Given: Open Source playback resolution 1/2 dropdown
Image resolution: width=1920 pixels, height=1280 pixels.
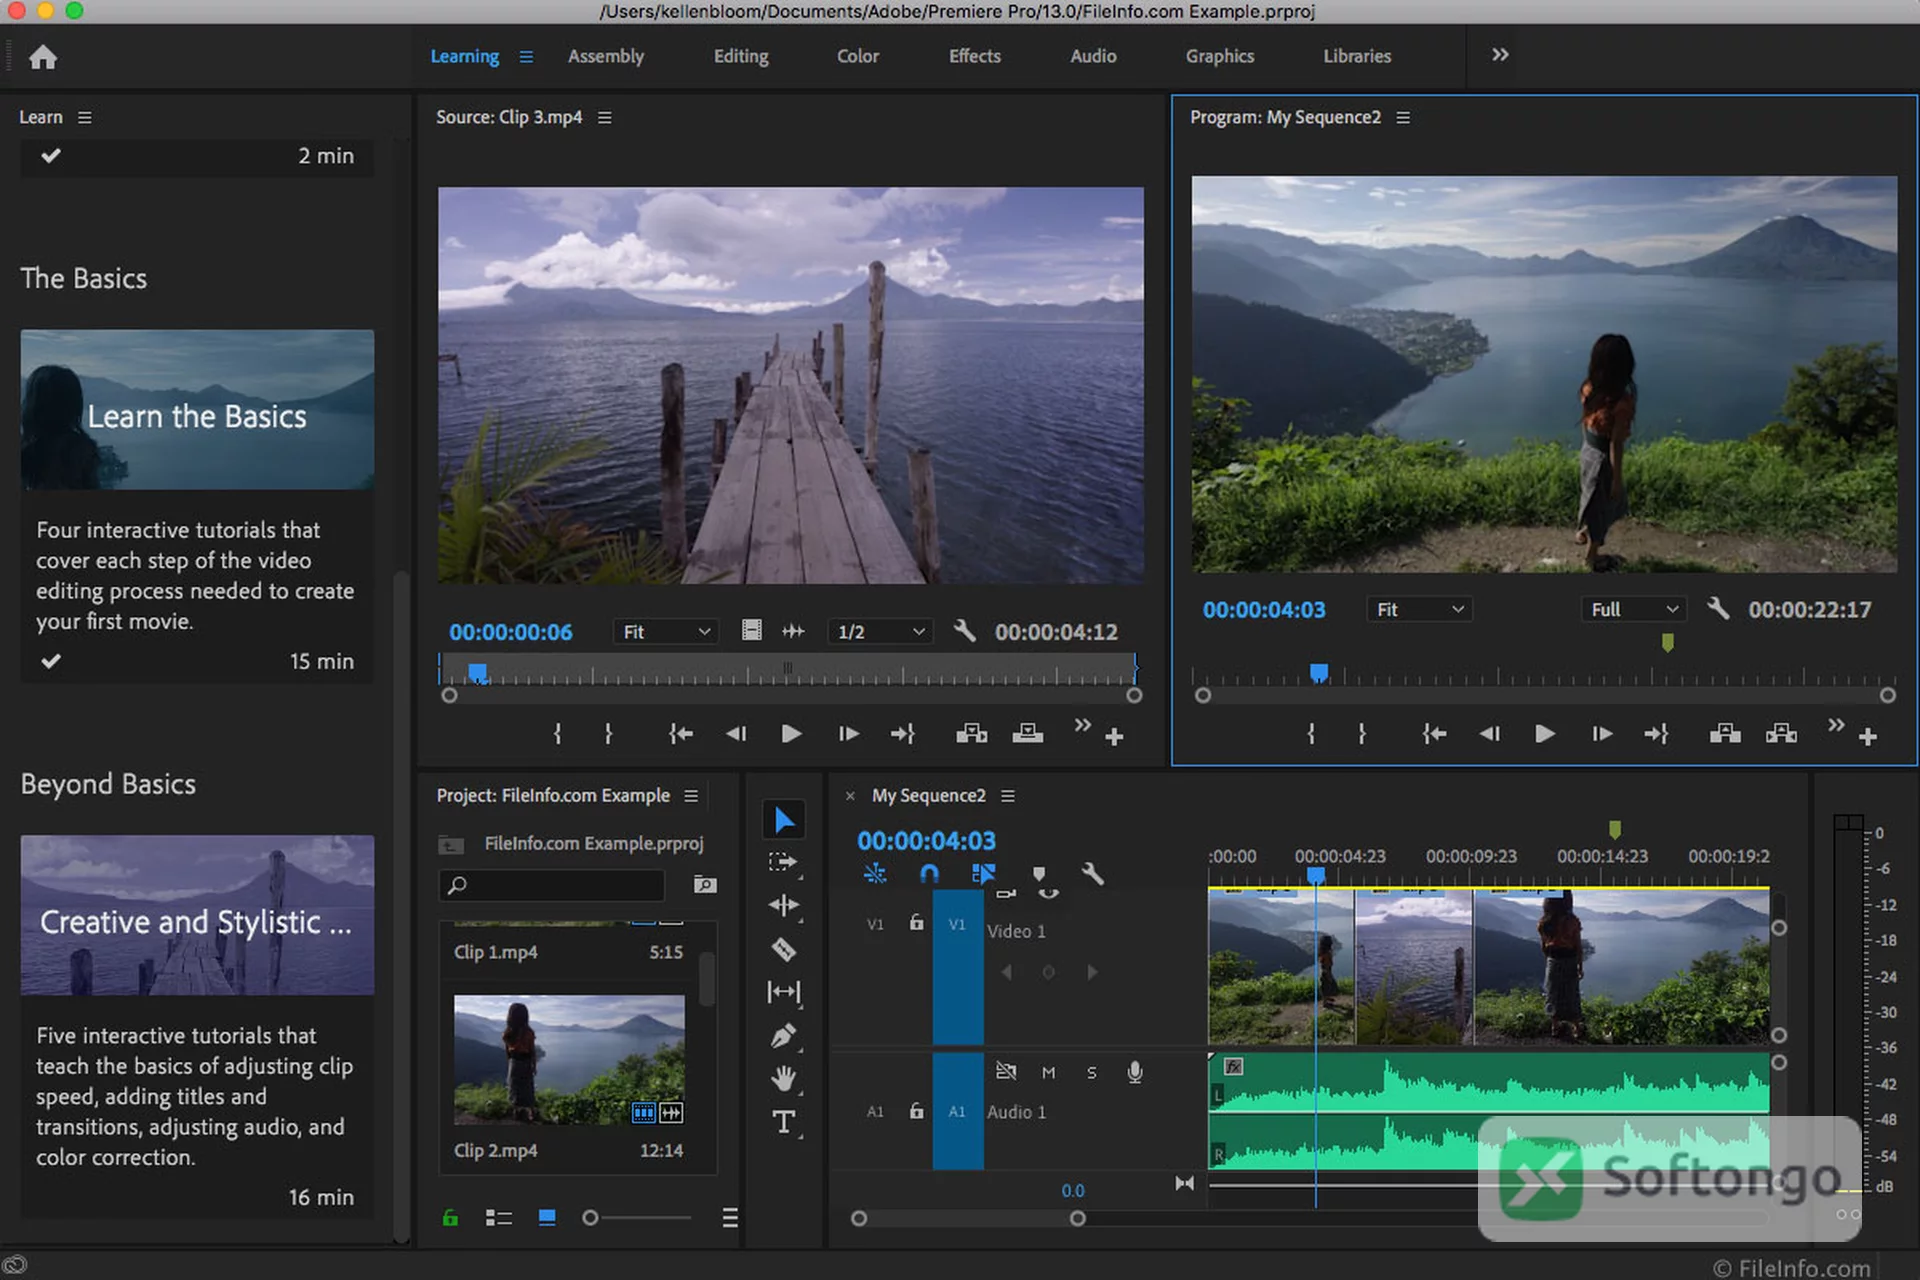Looking at the screenshot, I should pos(880,632).
